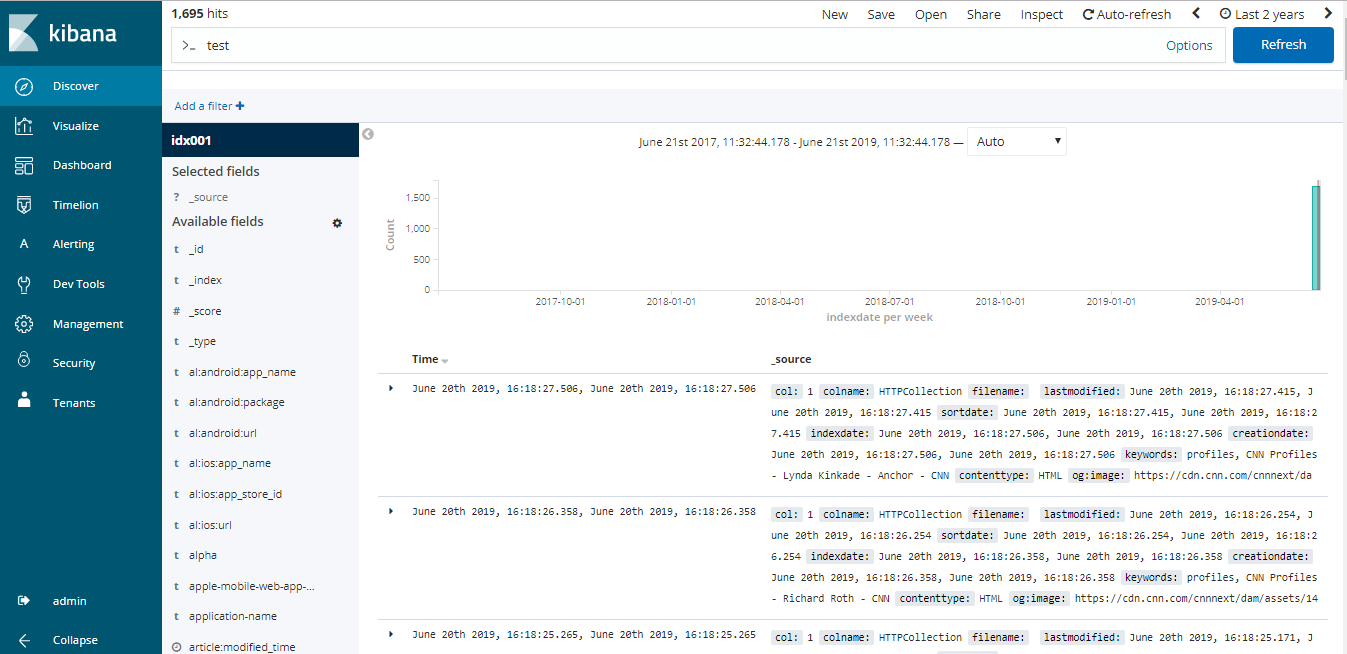Open Dev Tools via wrench icon
1347x654 pixels.
(x=25, y=284)
